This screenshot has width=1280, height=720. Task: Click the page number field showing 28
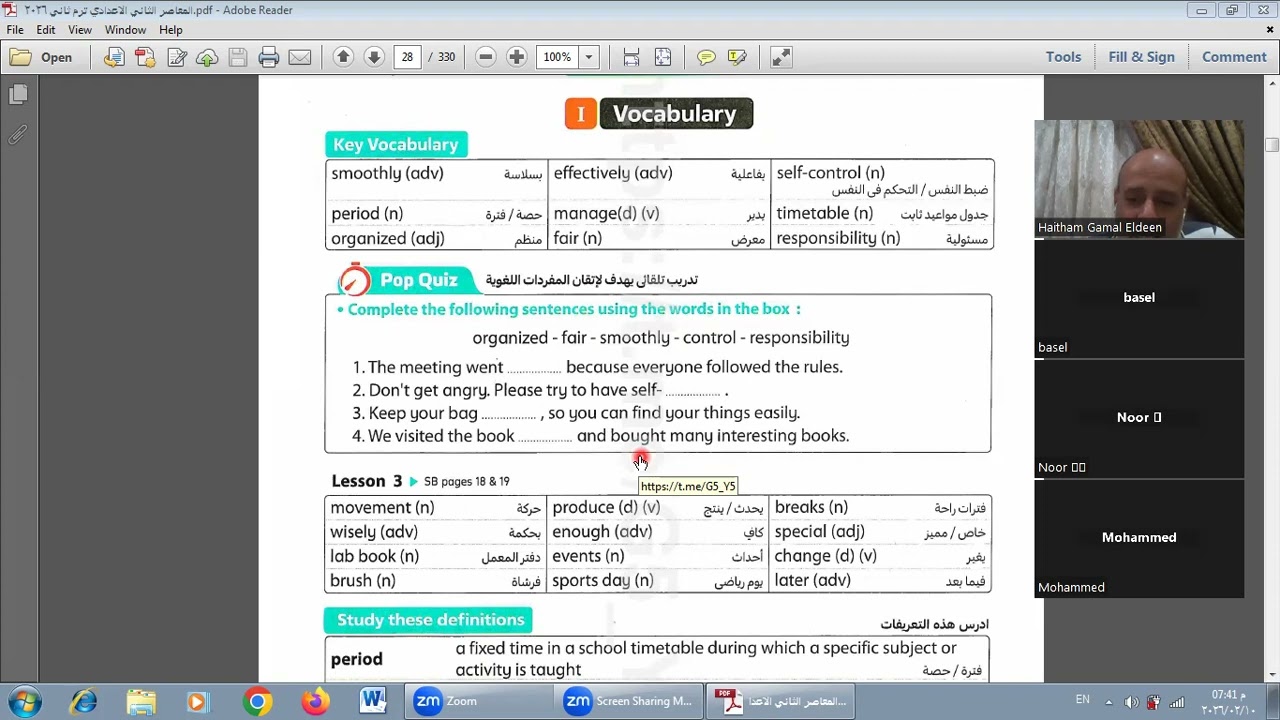click(x=407, y=57)
